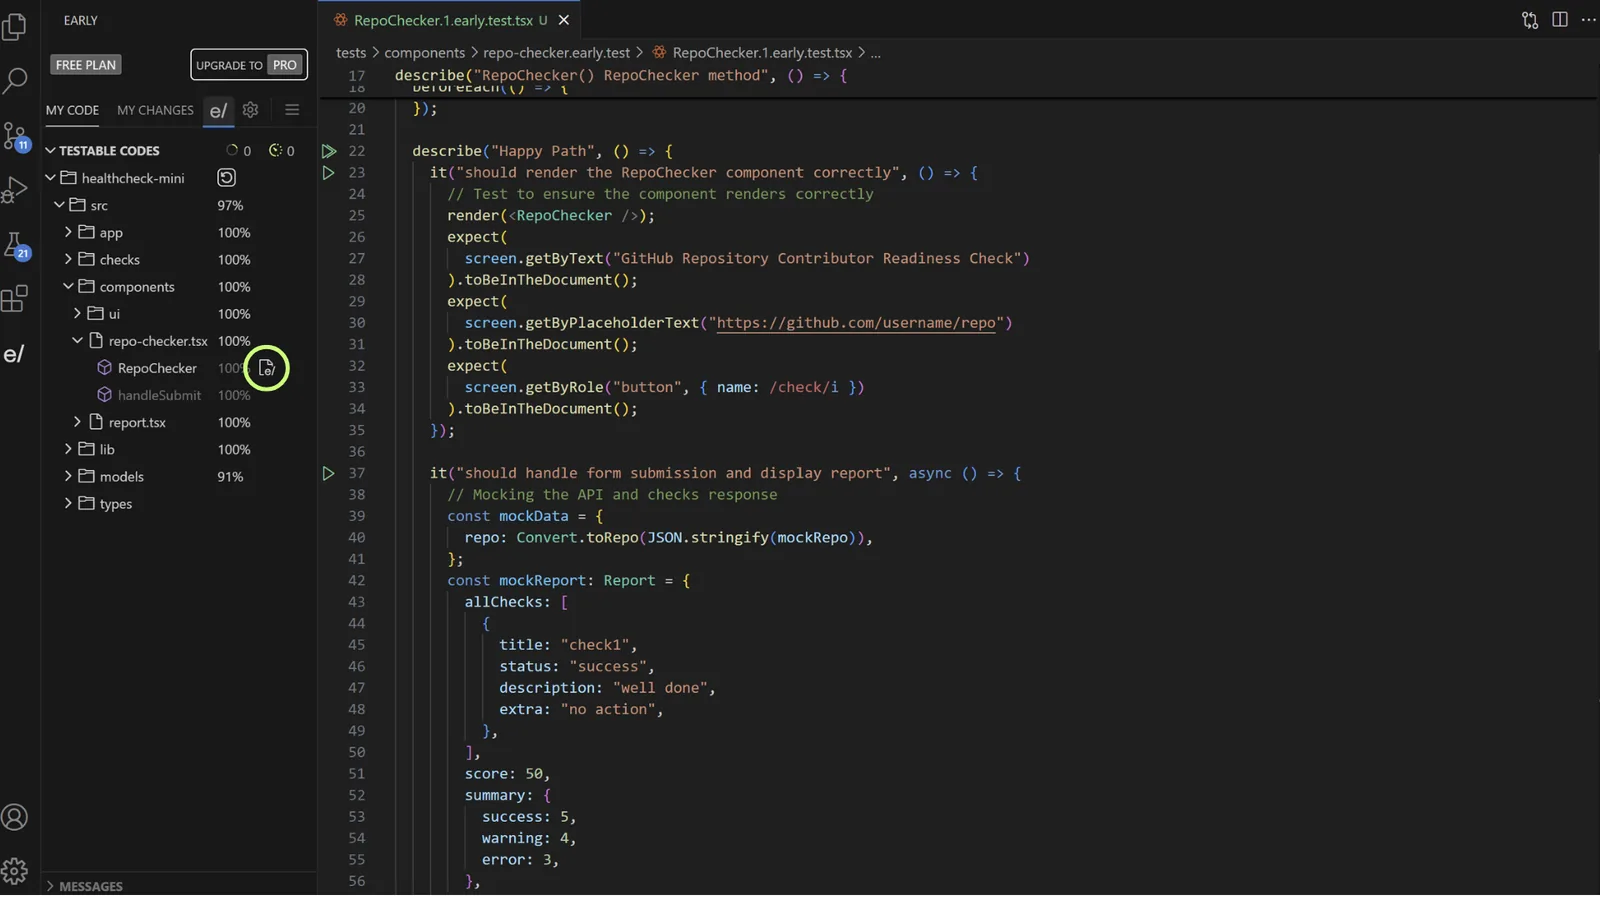Expand the app folder
Image resolution: width=1600 pixels, height=900 pixels.
tap(68, 232)
